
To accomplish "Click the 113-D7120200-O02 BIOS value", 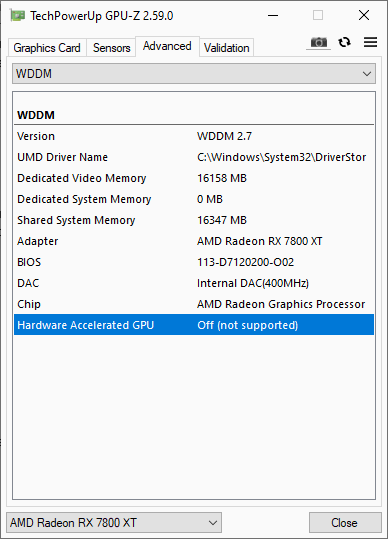I will 245,262.
